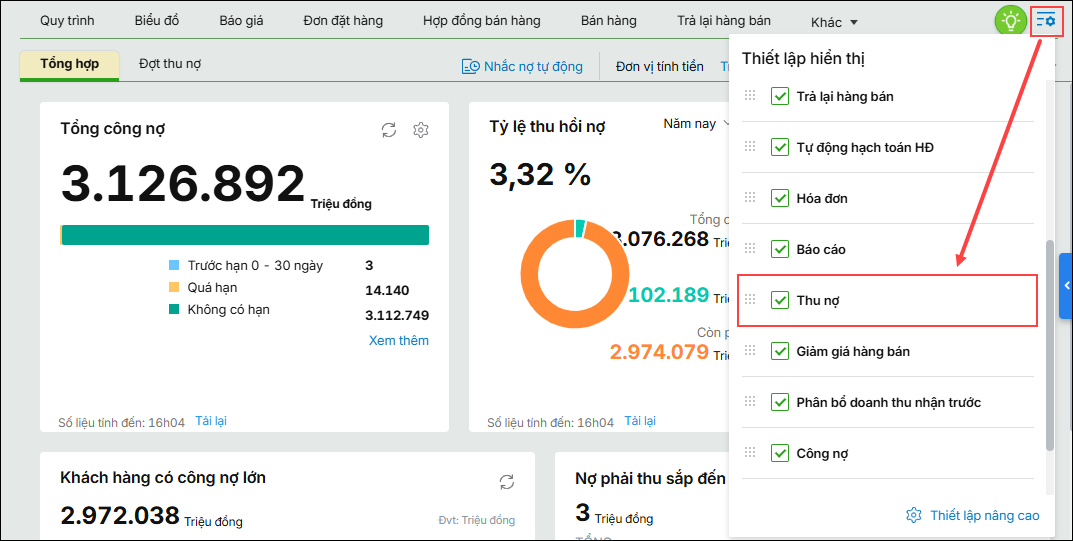Click the Xem thêm link
This screenshot has width=1073, height=541.
[x=398, y=340]
